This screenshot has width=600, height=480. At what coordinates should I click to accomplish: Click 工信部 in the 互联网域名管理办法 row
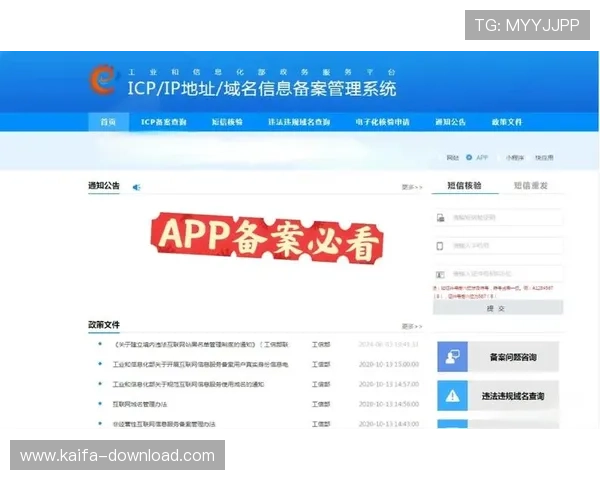(321, 404)
